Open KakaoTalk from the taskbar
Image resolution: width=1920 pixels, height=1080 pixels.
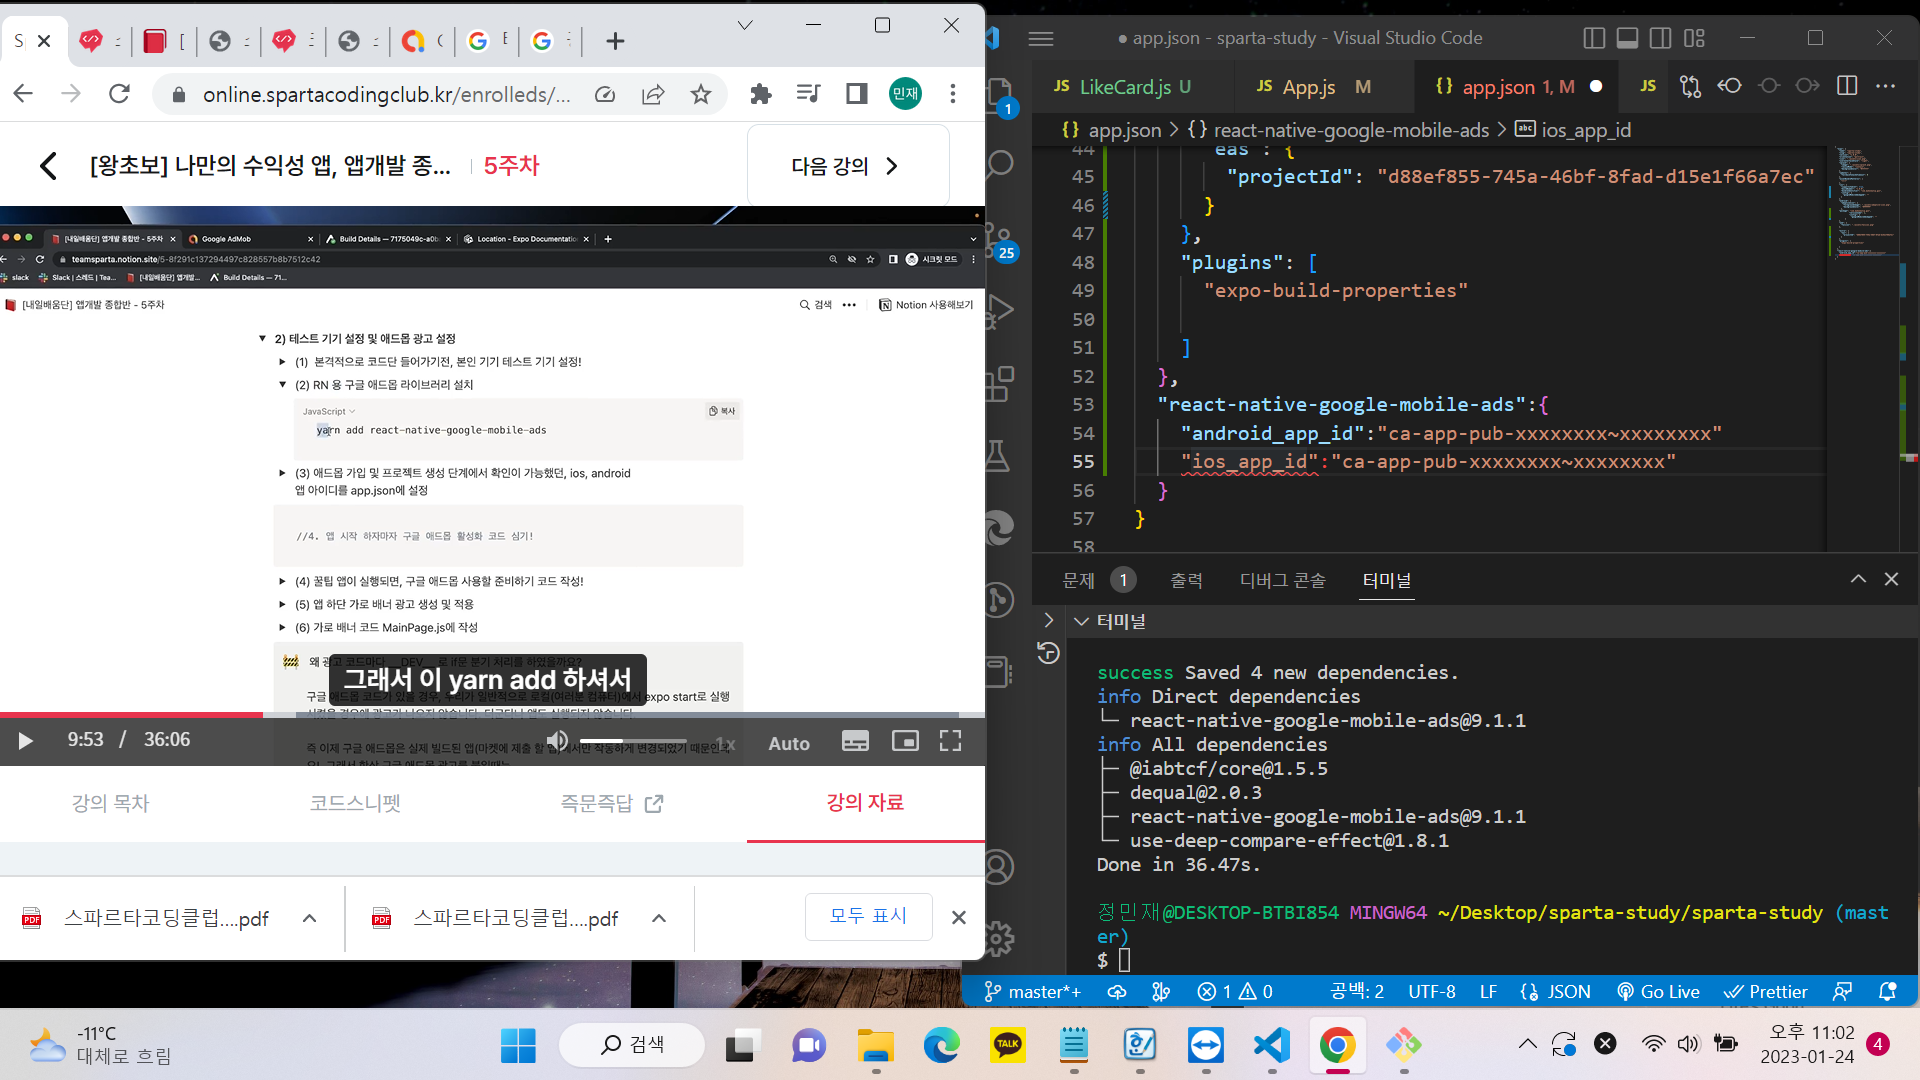[1007, 1045]
